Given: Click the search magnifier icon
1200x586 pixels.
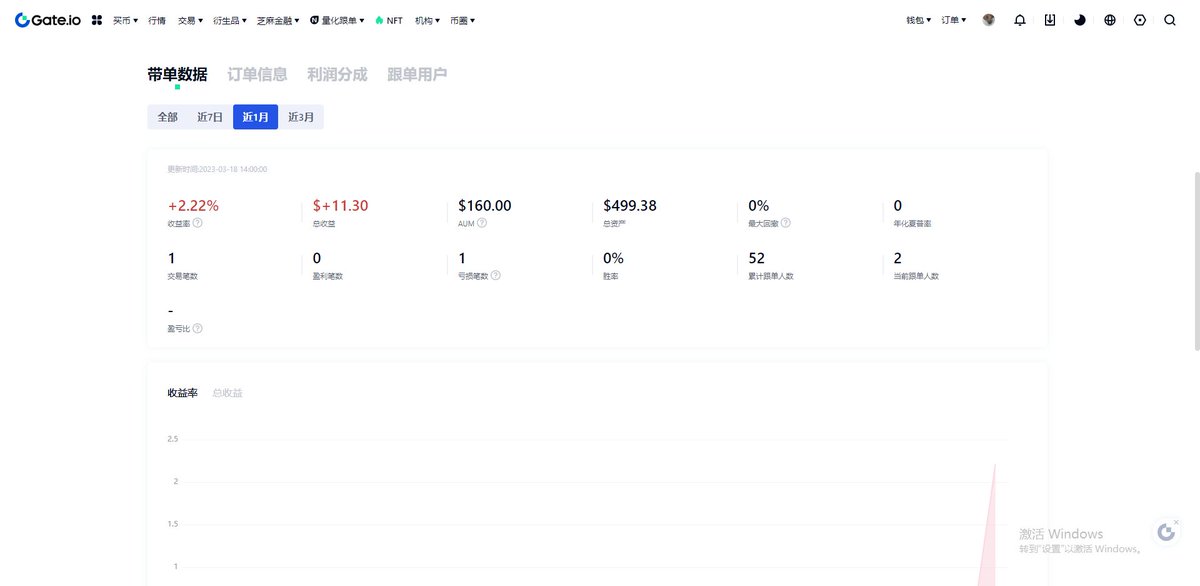Looking at the screenshot, I should 1169,20.
